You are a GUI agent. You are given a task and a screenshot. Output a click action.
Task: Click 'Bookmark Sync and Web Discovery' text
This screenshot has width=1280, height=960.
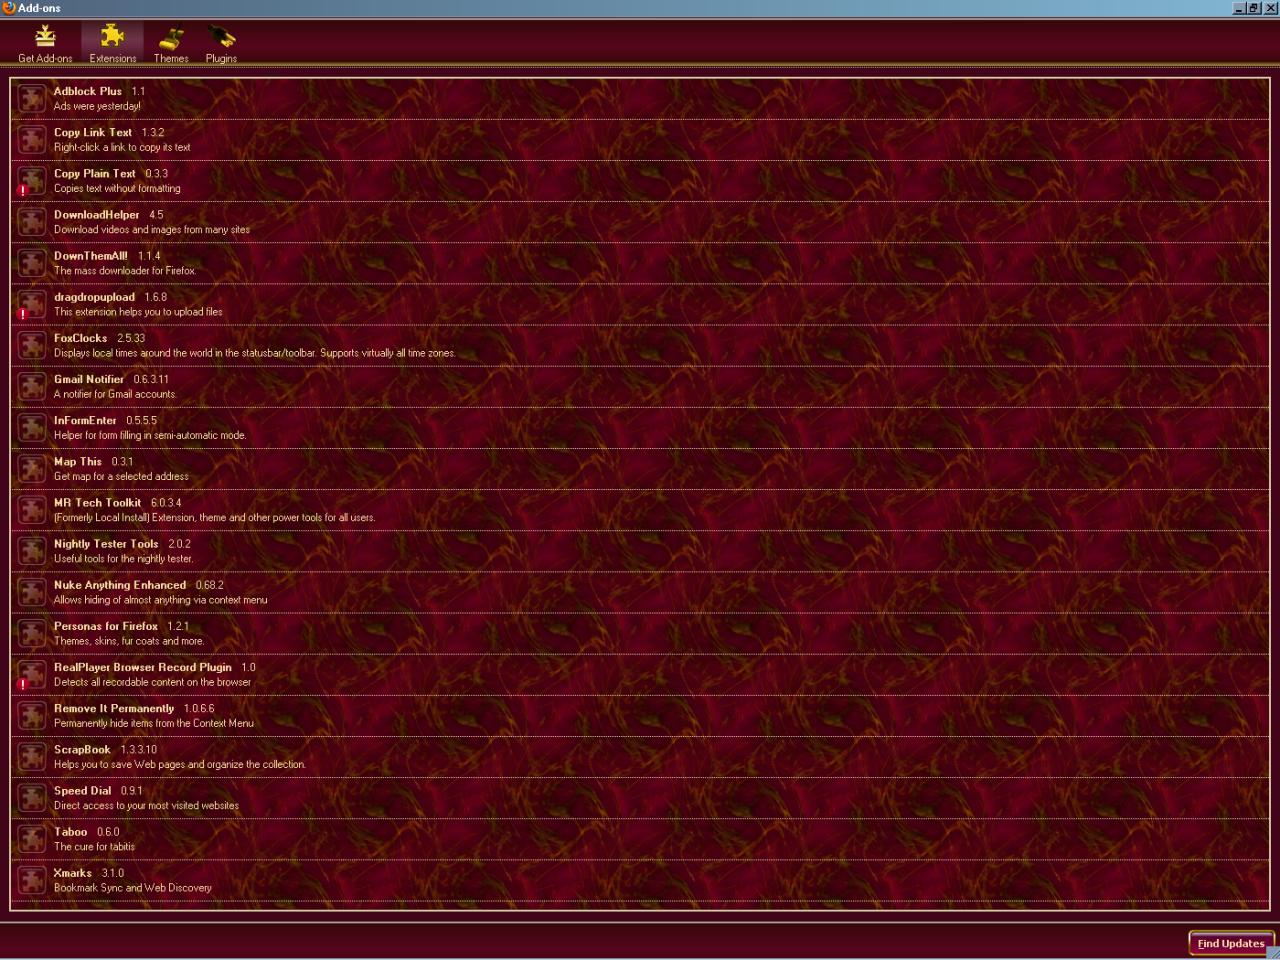pyautogui.click(x=133, y=887)
